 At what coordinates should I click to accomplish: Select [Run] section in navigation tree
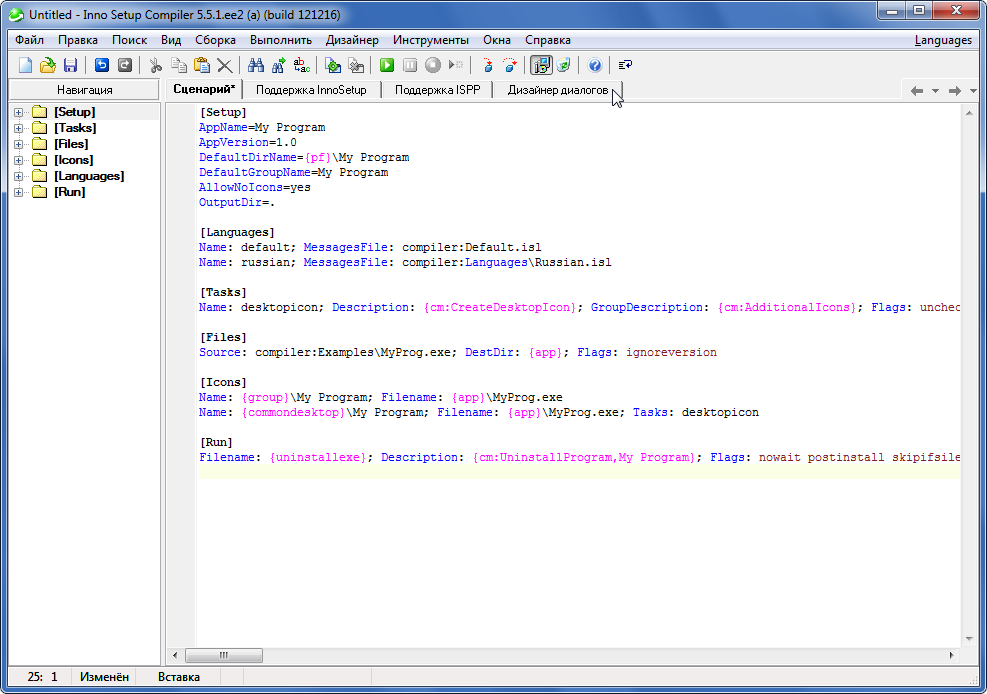coord(69,192)
